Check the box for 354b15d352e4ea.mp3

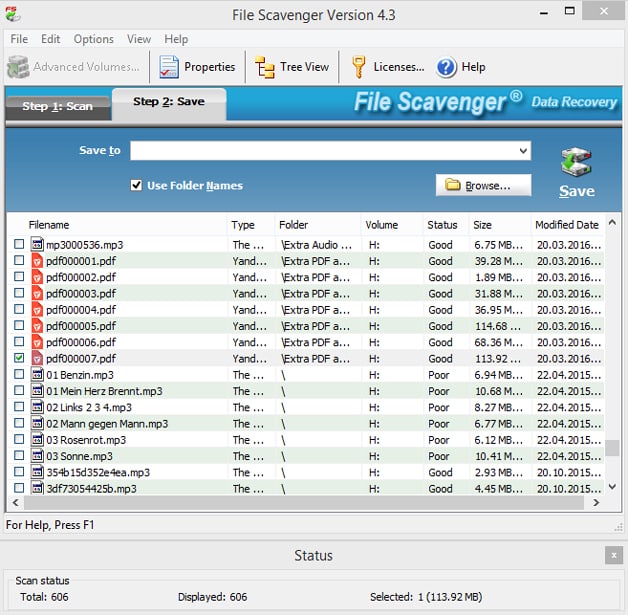[x=19, y=471]
